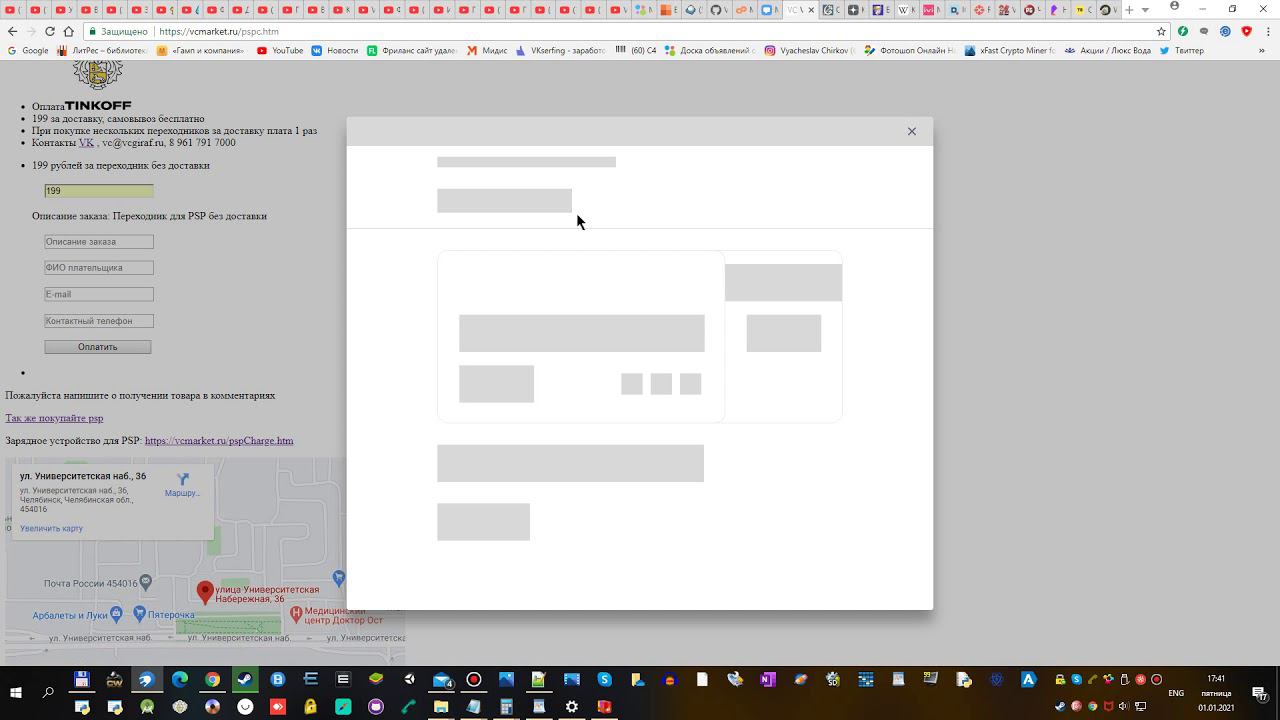Viewport: 1280px width, 720px height.
Task: Open the screen recorder taskbar icon
Action: click(x=474, y=680)
